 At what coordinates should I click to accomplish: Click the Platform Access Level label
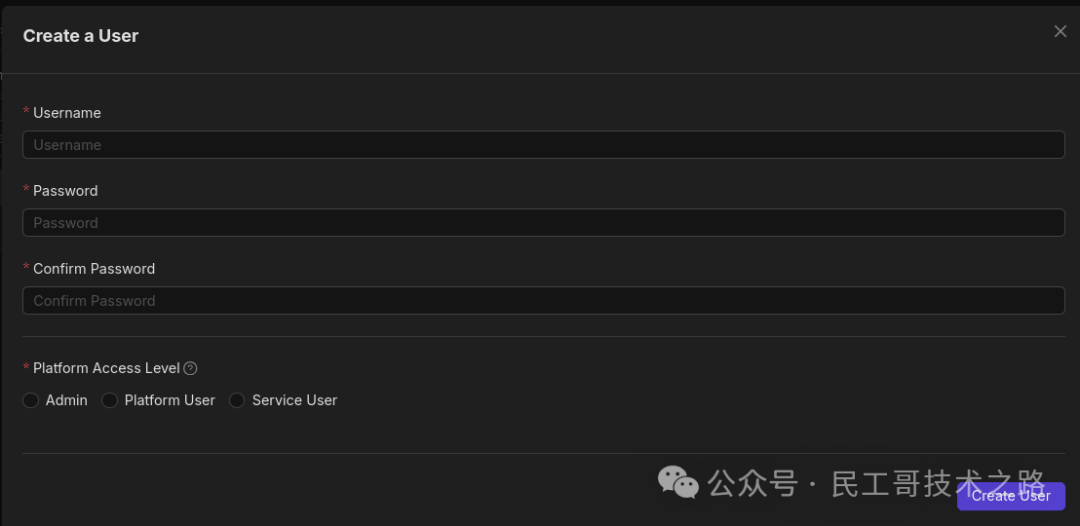(x=106, y=369)
